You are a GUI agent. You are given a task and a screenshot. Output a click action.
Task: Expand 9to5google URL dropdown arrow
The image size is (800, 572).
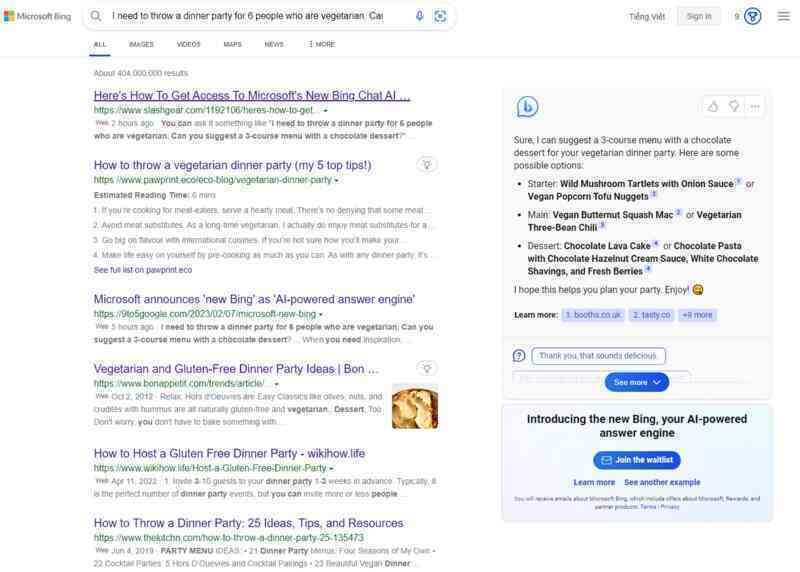(320, 315)
